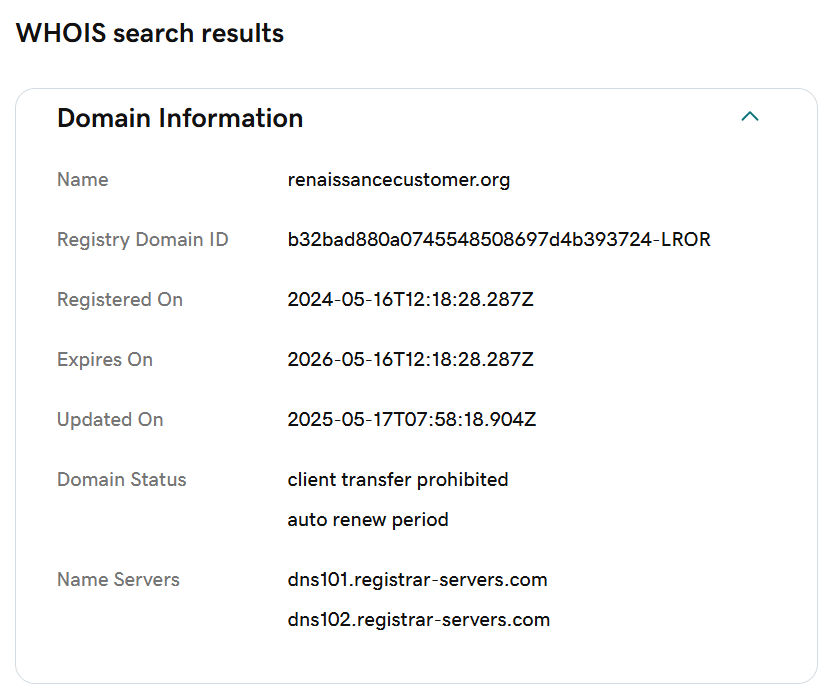
Task: Click the Registry Domain ID label
Action: (x=143, y=240)
